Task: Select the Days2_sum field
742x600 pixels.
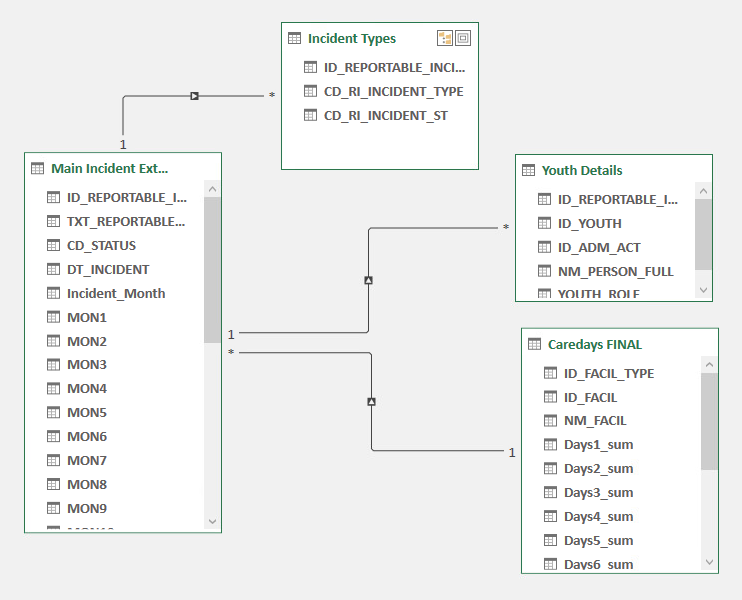Action: pyautogui.click(x=598, y=468)
